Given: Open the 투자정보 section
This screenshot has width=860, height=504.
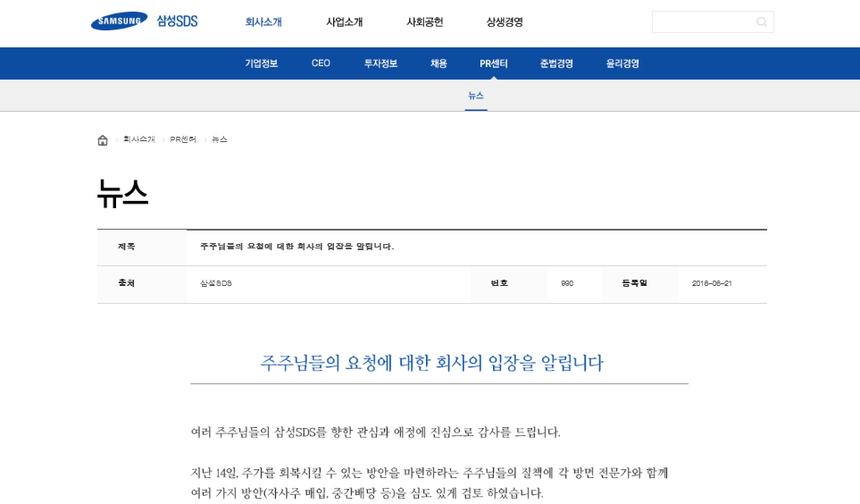Looking at the screenshot, I should 380,64.
